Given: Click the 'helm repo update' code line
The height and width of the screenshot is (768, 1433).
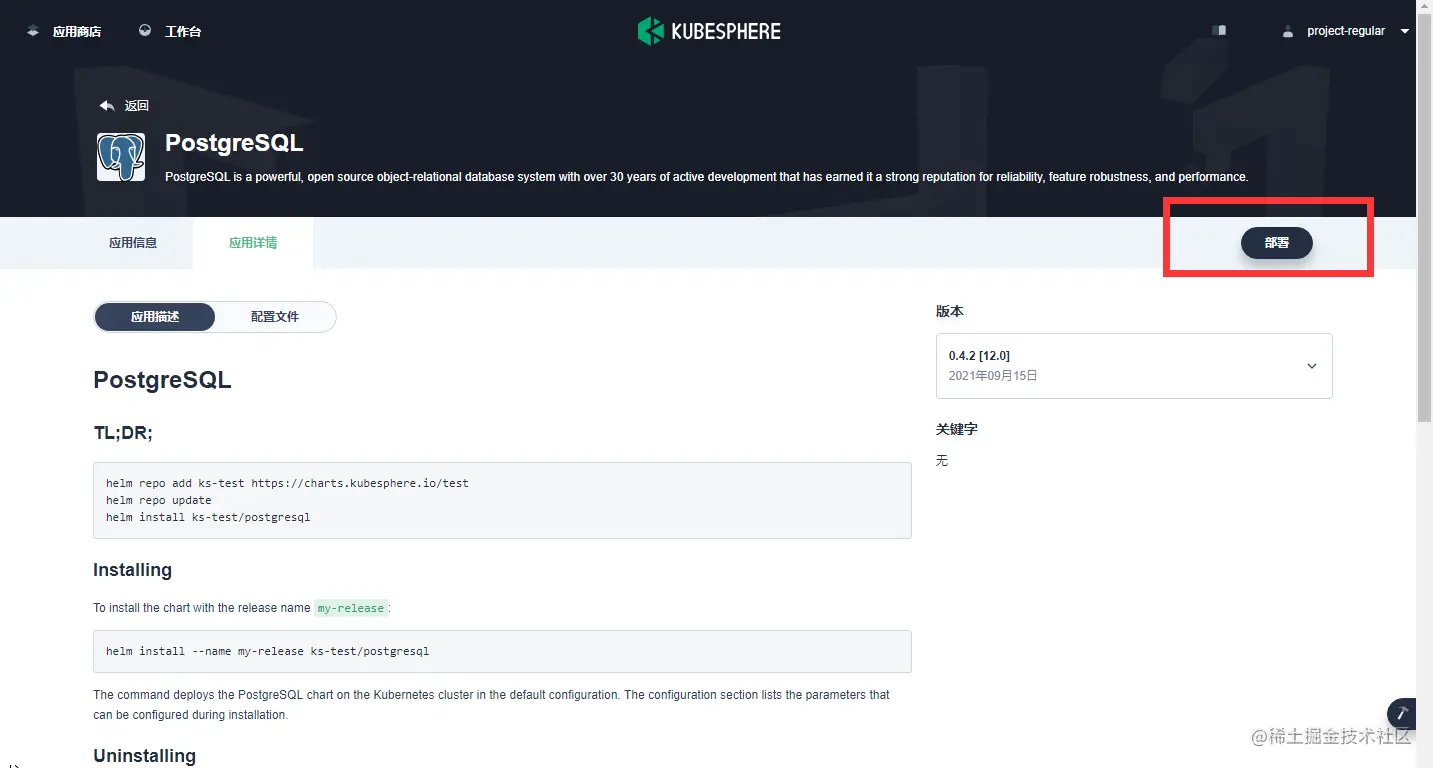Looking at the screenshot, I should [x=159, y=500].
